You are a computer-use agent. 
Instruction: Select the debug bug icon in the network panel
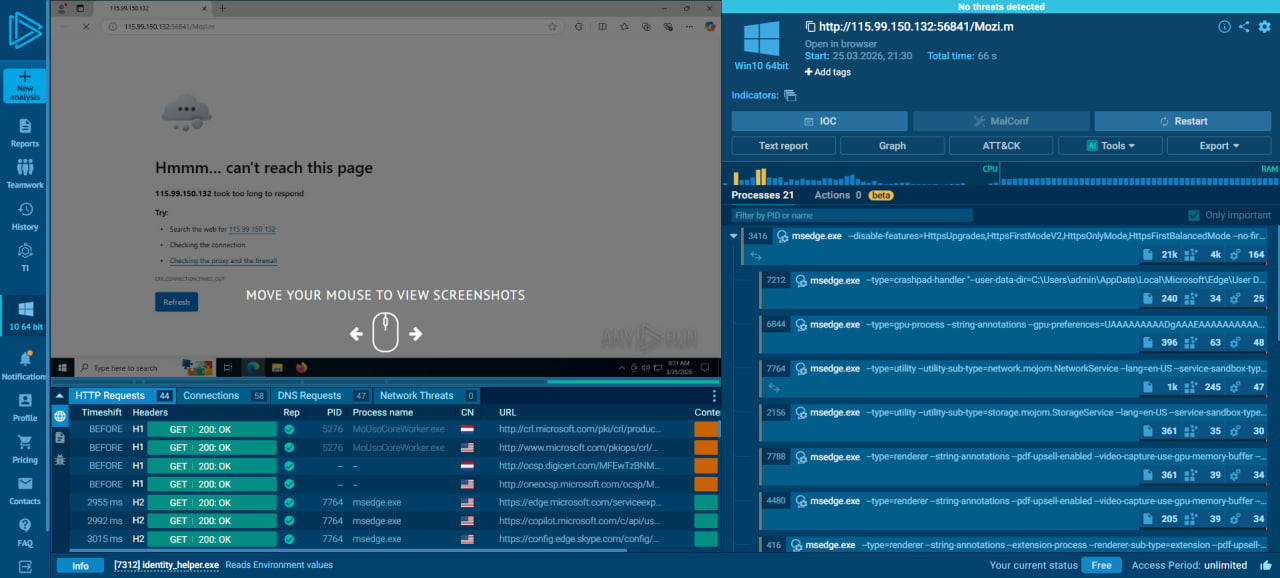tap(60, 459)
